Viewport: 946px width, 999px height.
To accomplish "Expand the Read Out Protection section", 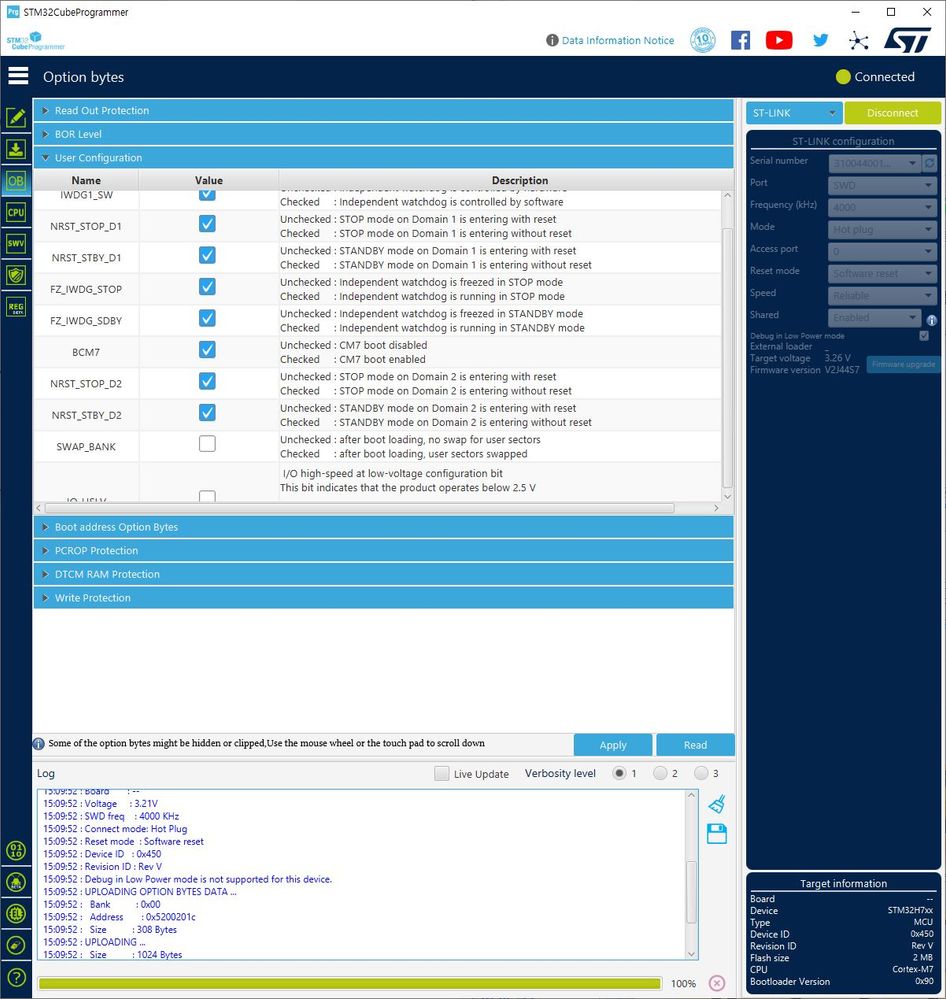I will (383, 110).
